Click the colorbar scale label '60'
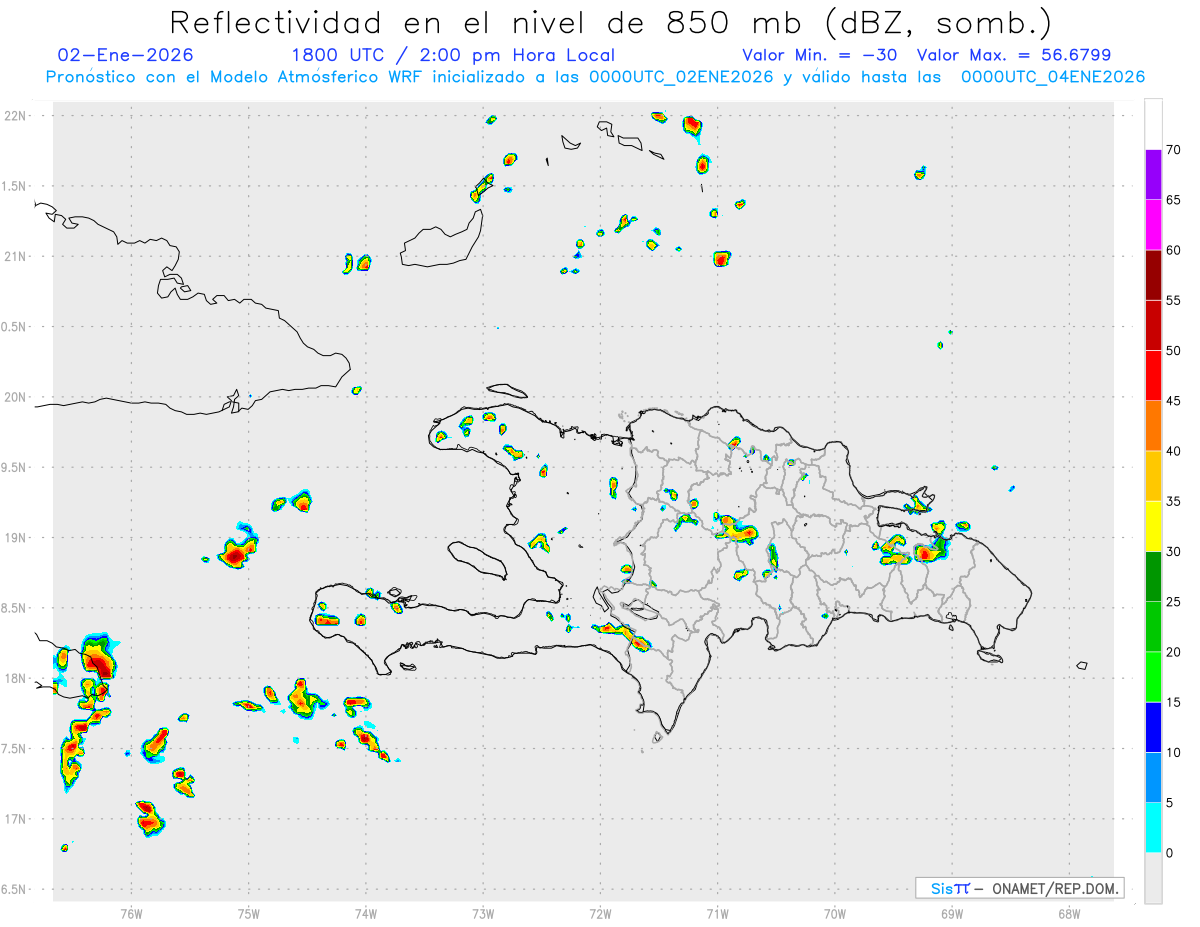Screen dimensions: 1200x927 click(1174, 250)
